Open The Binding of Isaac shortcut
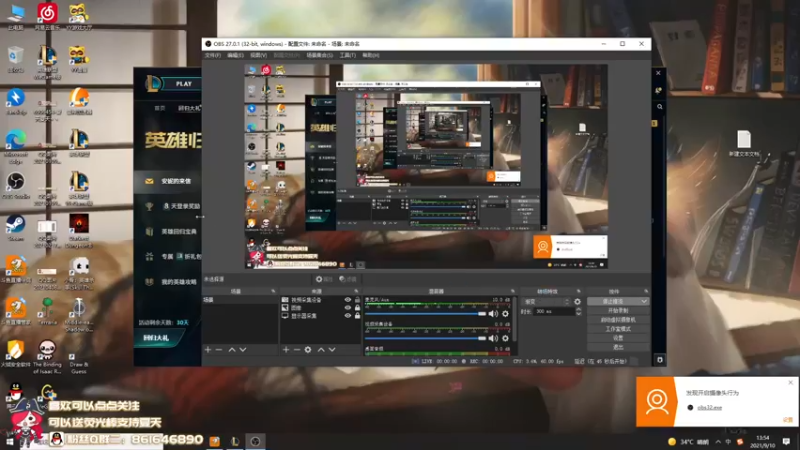 click(x=47, y=357)
